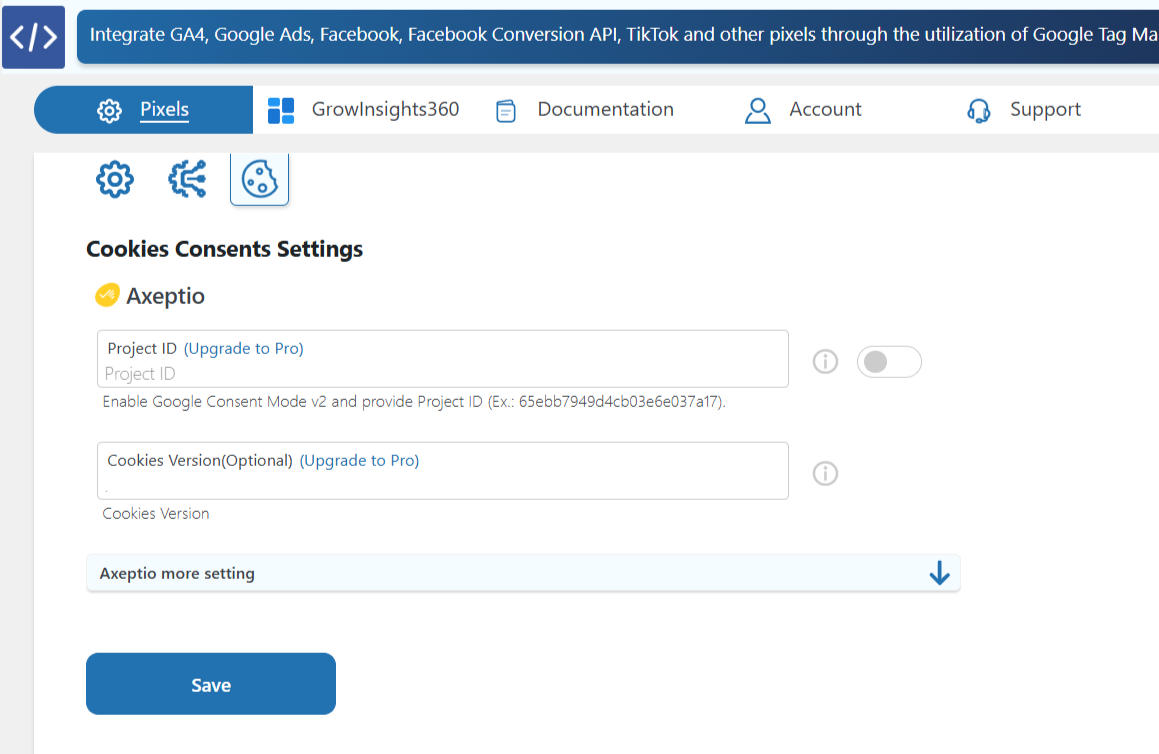Click the Save button

pyautogui.click(x=210, y=683)
